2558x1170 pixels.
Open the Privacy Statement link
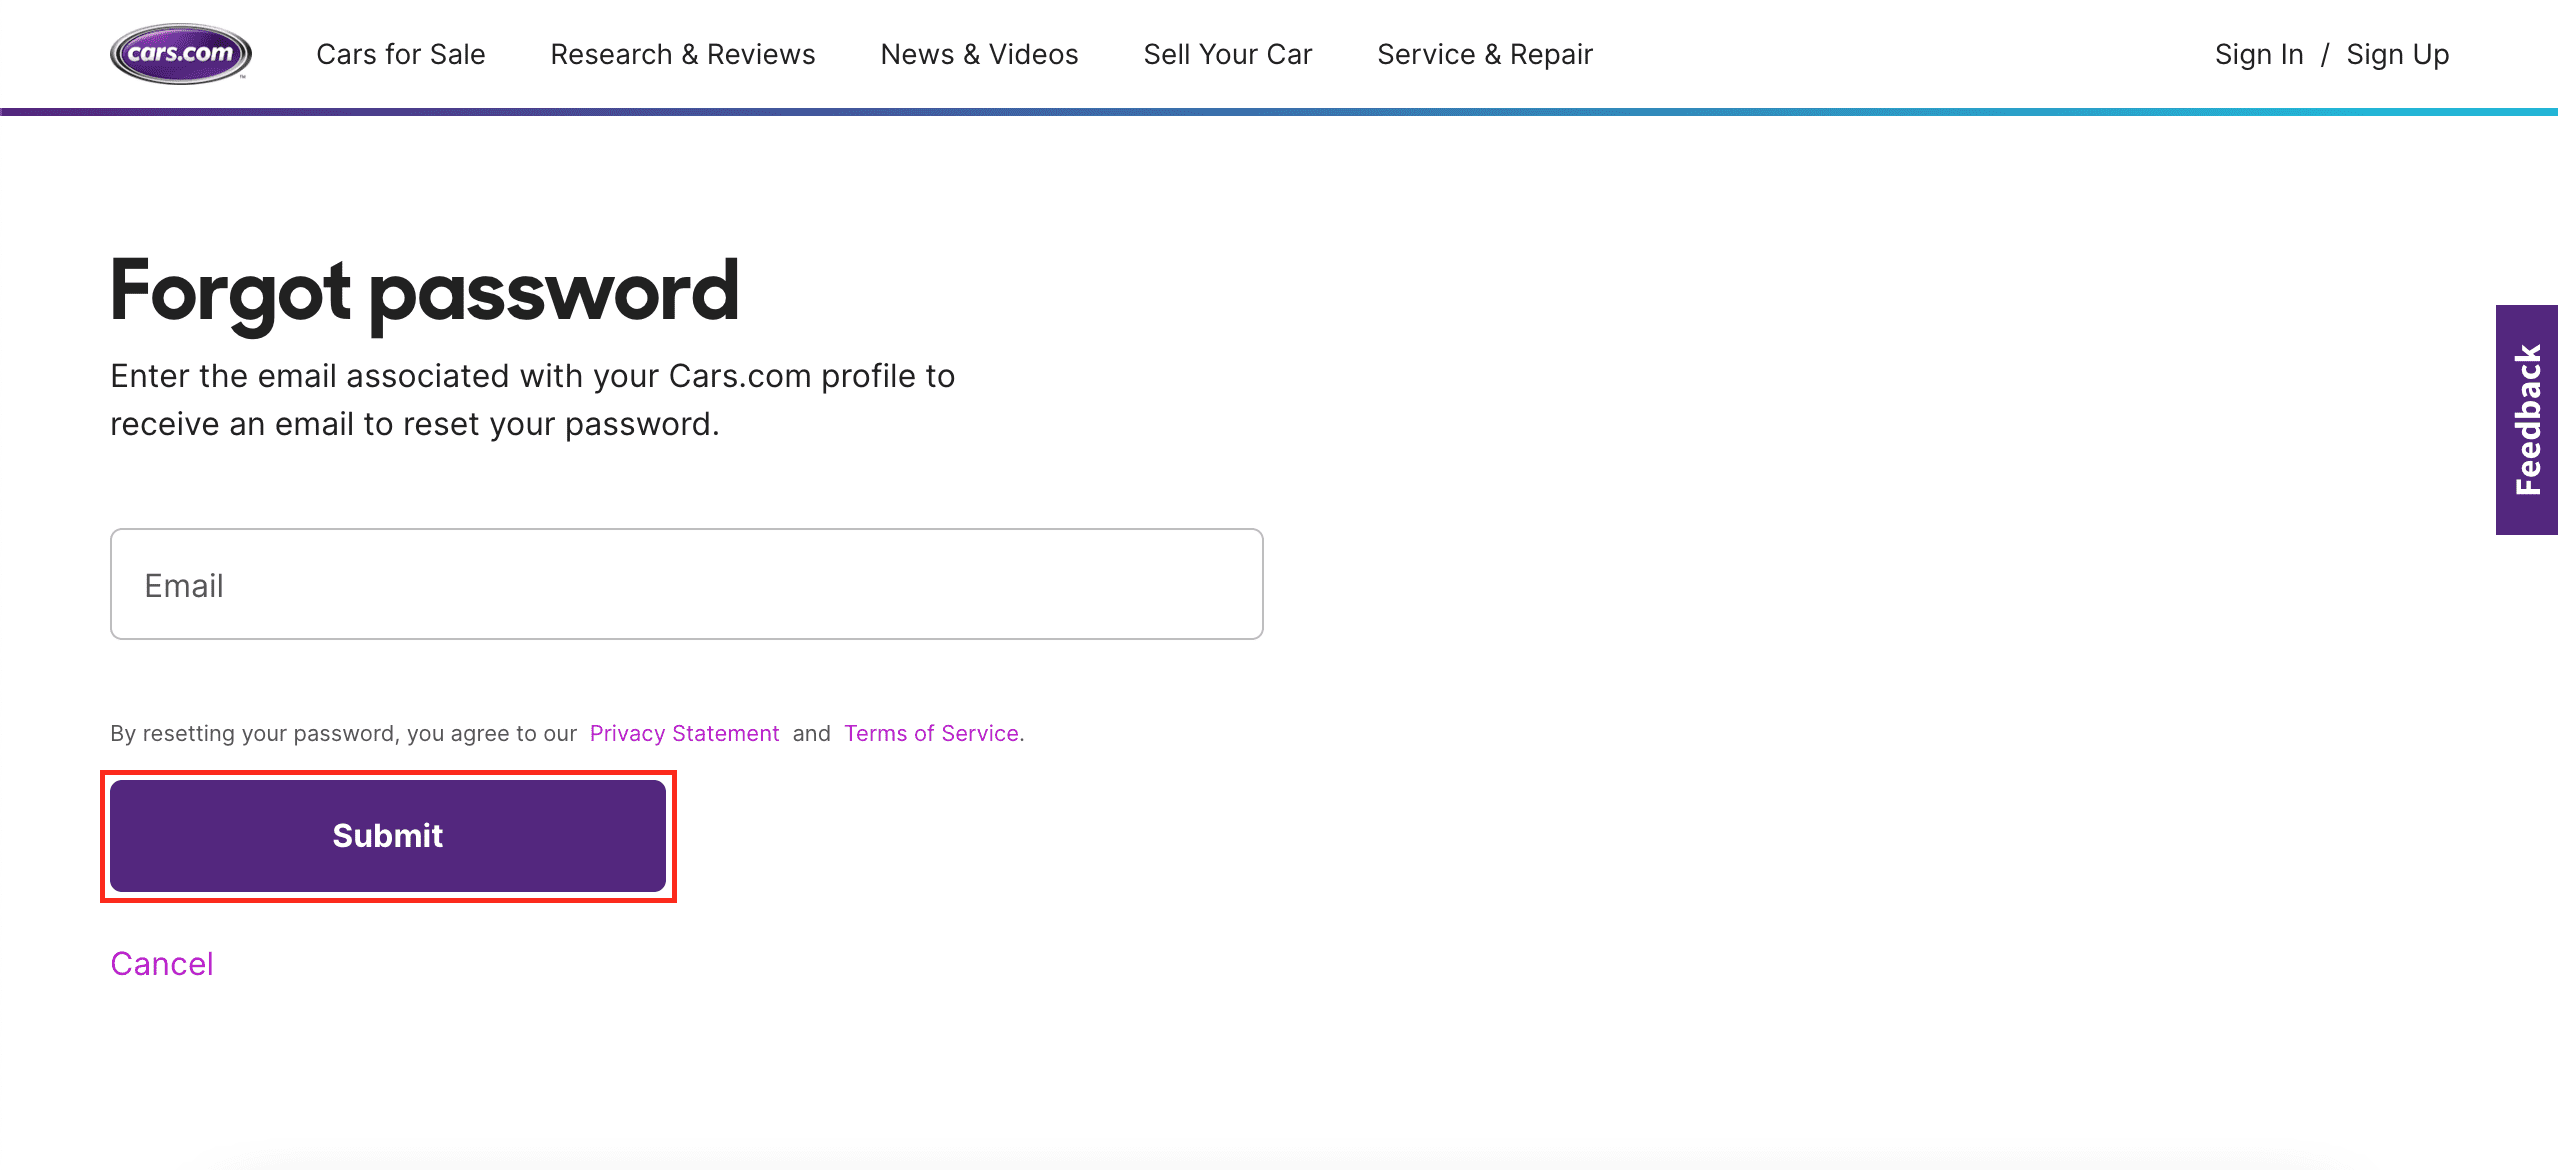coord(684,733)
